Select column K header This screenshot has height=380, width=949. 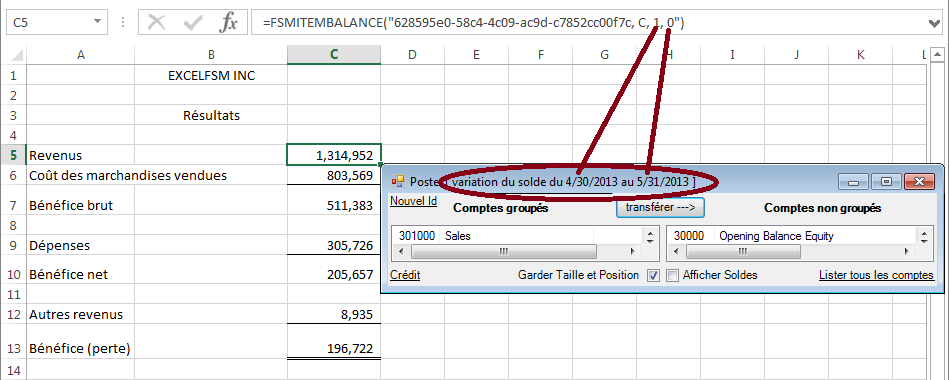point(861,55)
